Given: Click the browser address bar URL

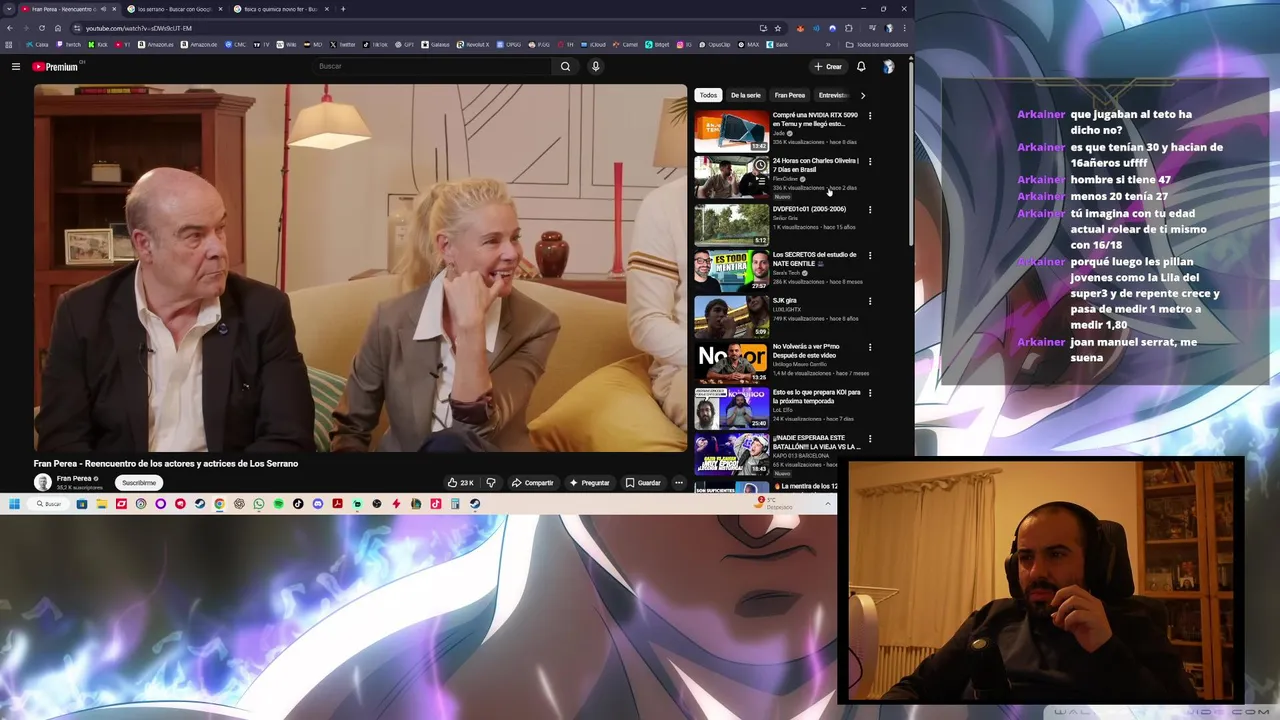Looking at the screenshot, I should point(138,28).
